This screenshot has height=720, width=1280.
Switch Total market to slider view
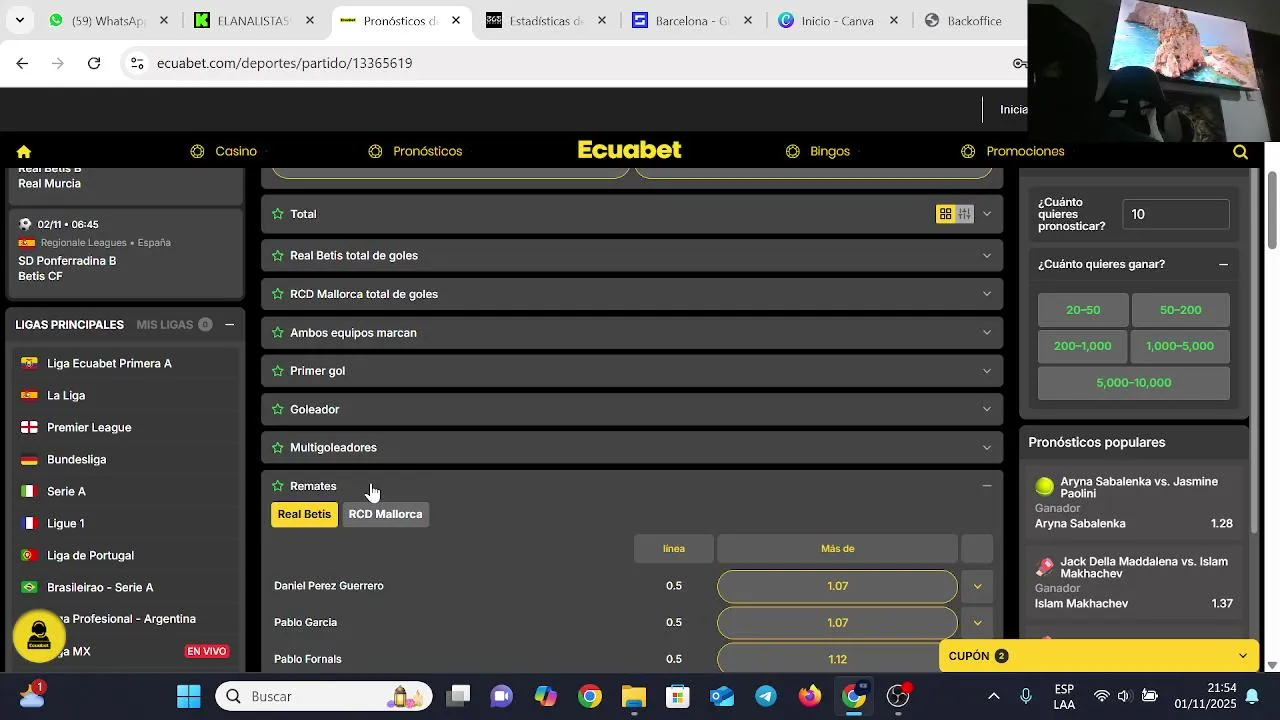click(964, 214)
